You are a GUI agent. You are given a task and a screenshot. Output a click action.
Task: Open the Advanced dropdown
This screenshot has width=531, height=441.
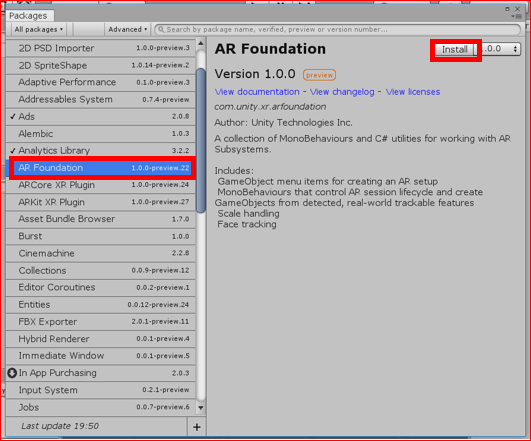[x=128, y=29]
